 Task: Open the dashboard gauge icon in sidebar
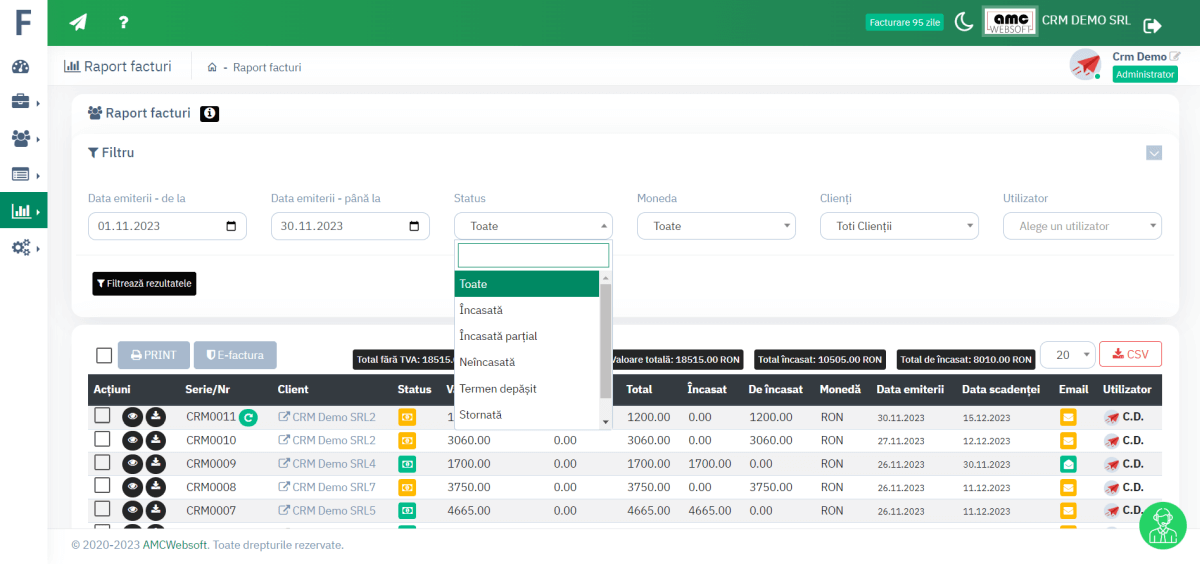[x=21, y=67]
